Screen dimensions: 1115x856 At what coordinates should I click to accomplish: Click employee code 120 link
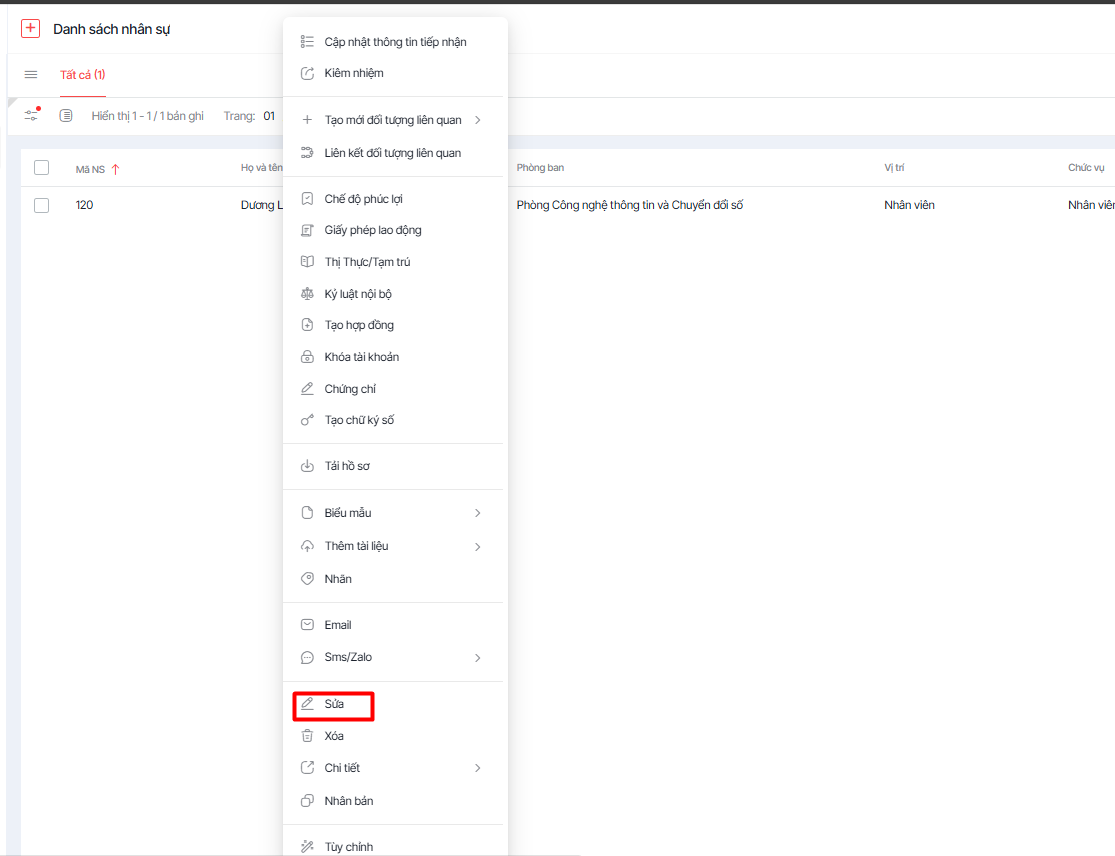(84, 205)
